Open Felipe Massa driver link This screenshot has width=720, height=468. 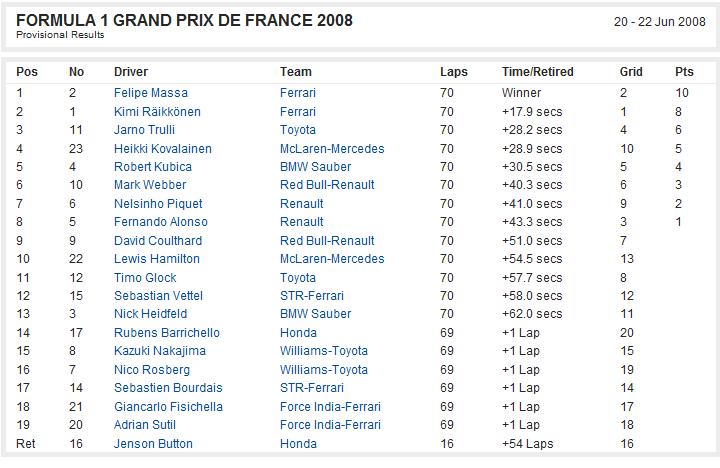(x=151, y=93)
